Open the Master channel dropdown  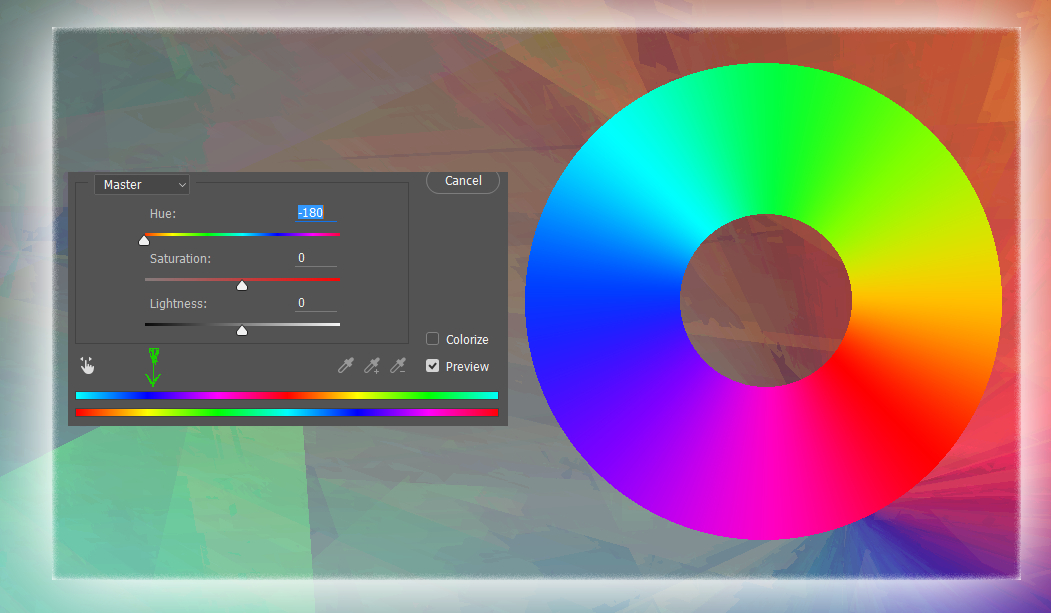coord(142,184)
